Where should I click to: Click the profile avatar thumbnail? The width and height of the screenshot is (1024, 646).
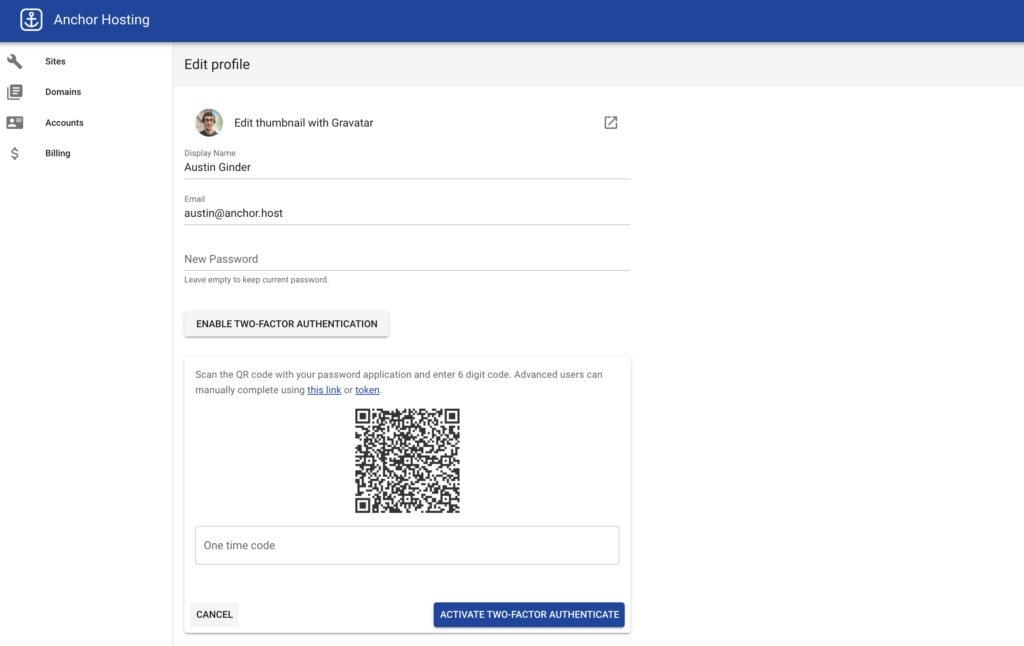(x=209, y=123)
